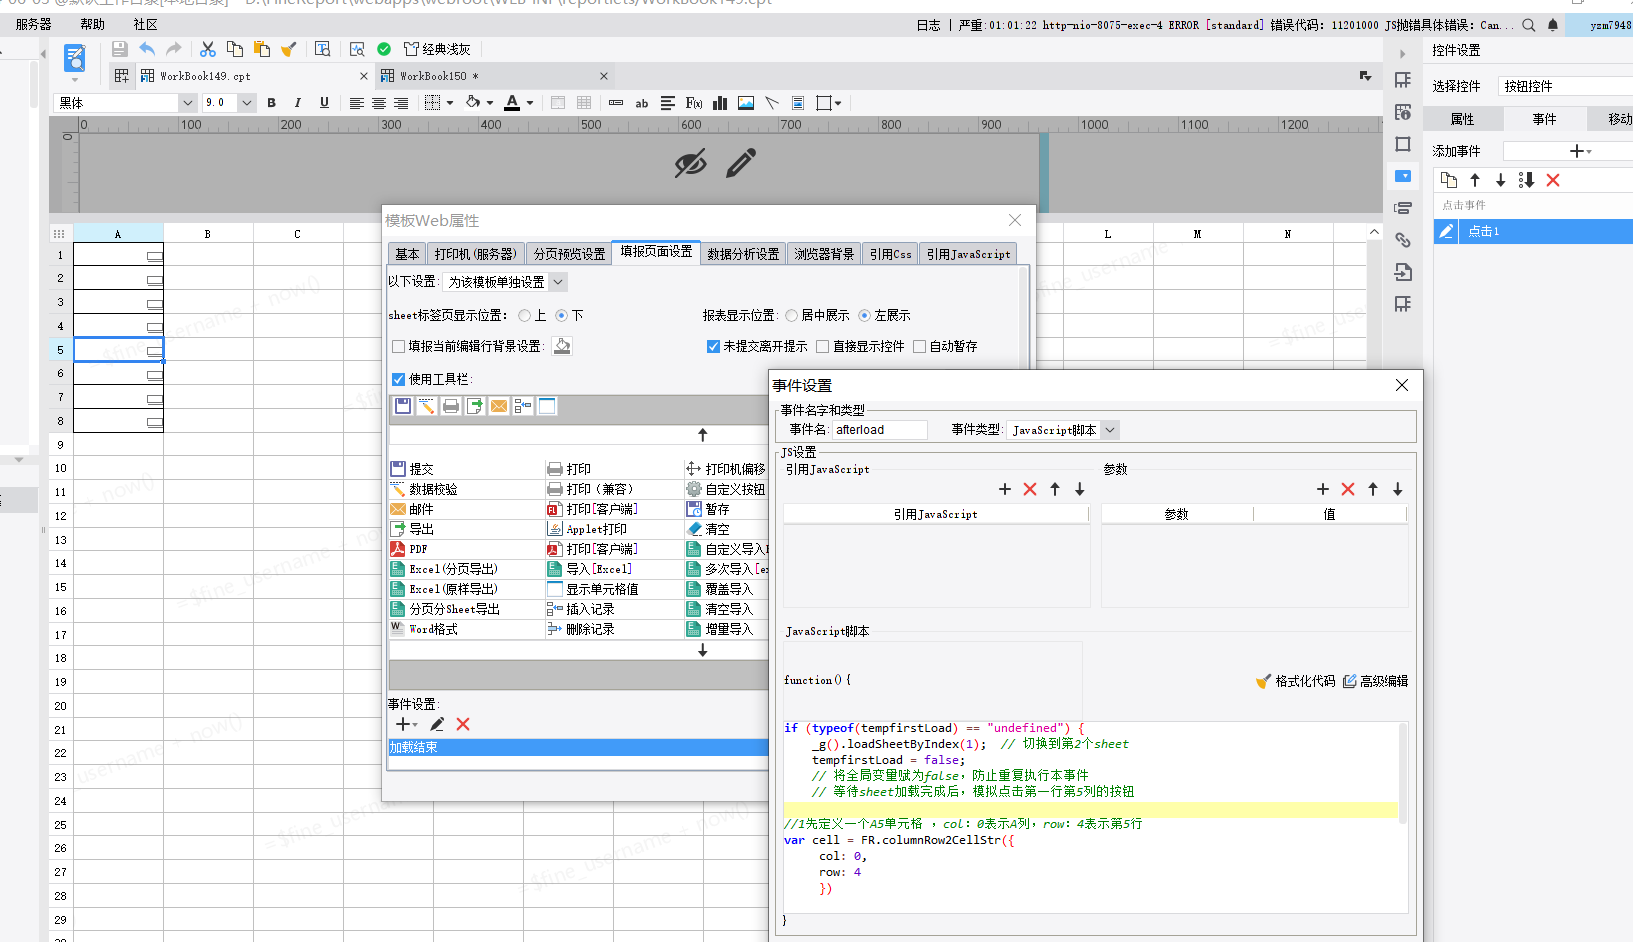The height and width of the screenshot is (942, 1633).
Task: Click the format painter brush icon
Action: click(x=289, y=49)
